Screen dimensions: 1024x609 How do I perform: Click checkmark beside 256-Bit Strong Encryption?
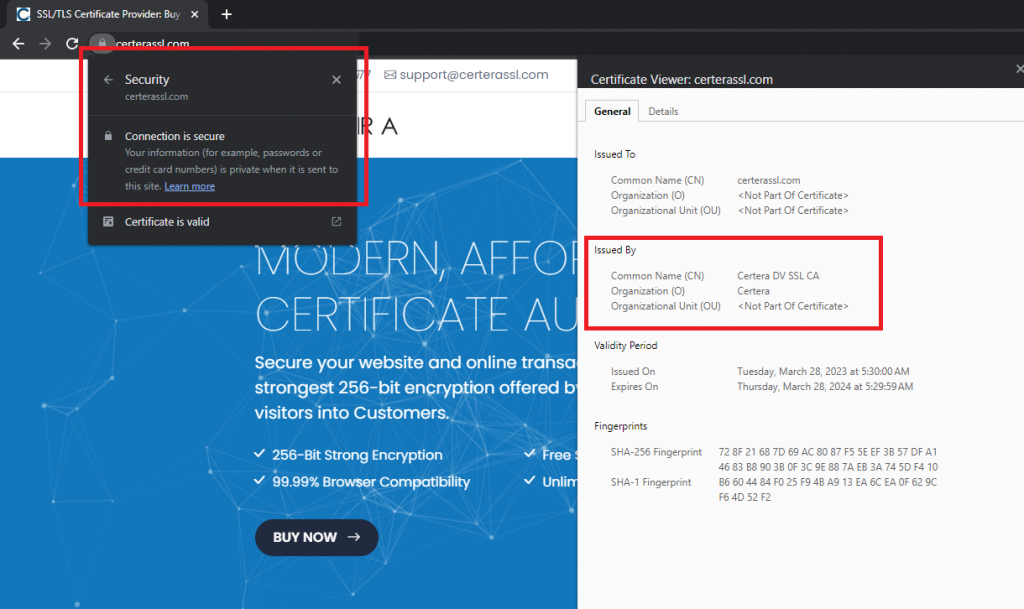point(259,454)
